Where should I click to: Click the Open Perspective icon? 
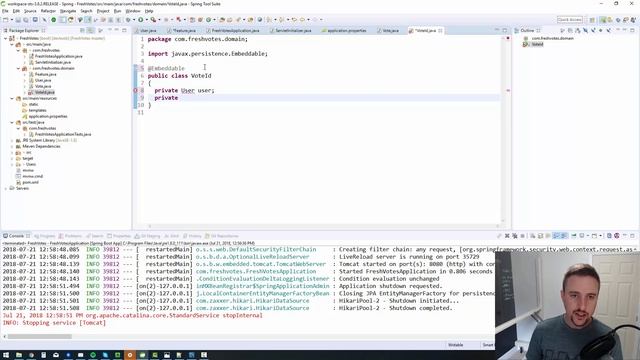pos(592,20)
